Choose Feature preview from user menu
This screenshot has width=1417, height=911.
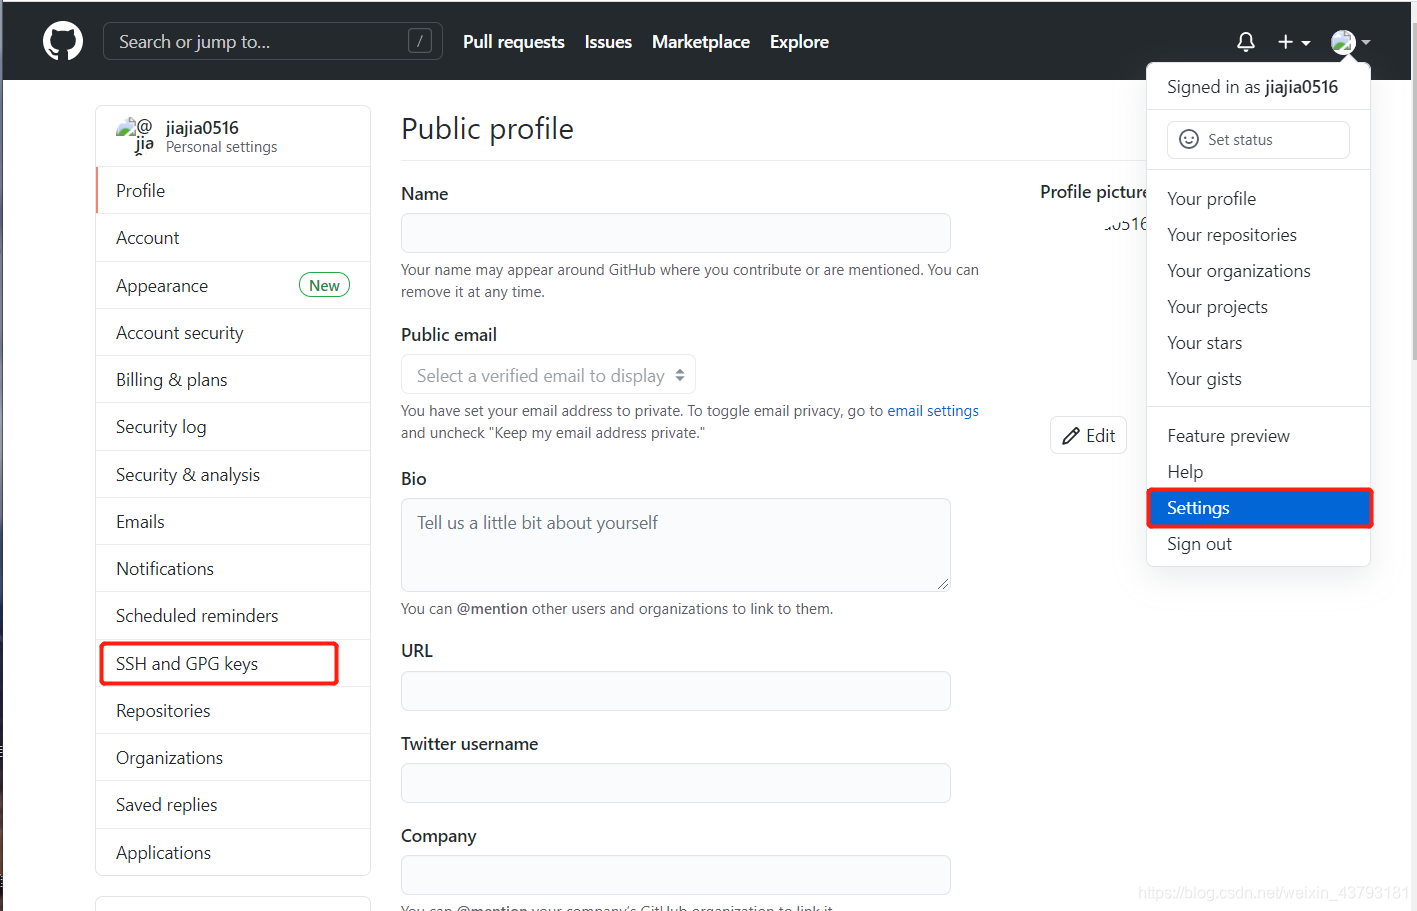[x=1258, y=436]
